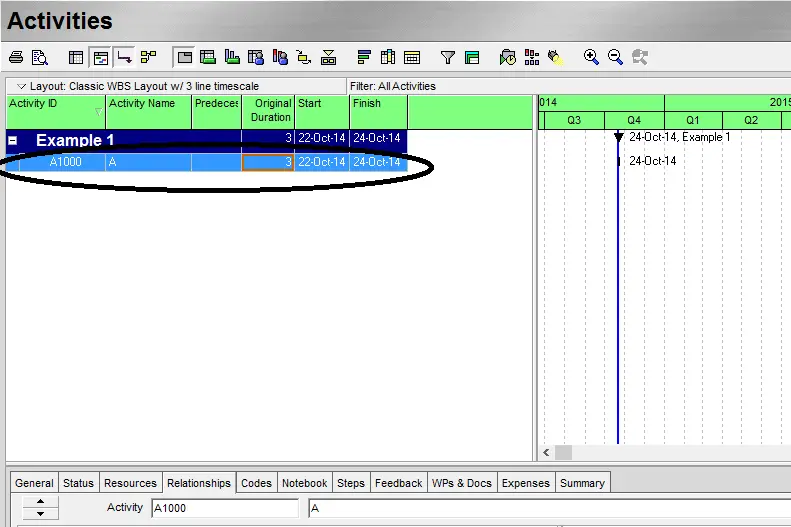The height and width of the screenshot is (527, 791).
Task: Zoom in on the timescale
Action: [x=591, y=57]
